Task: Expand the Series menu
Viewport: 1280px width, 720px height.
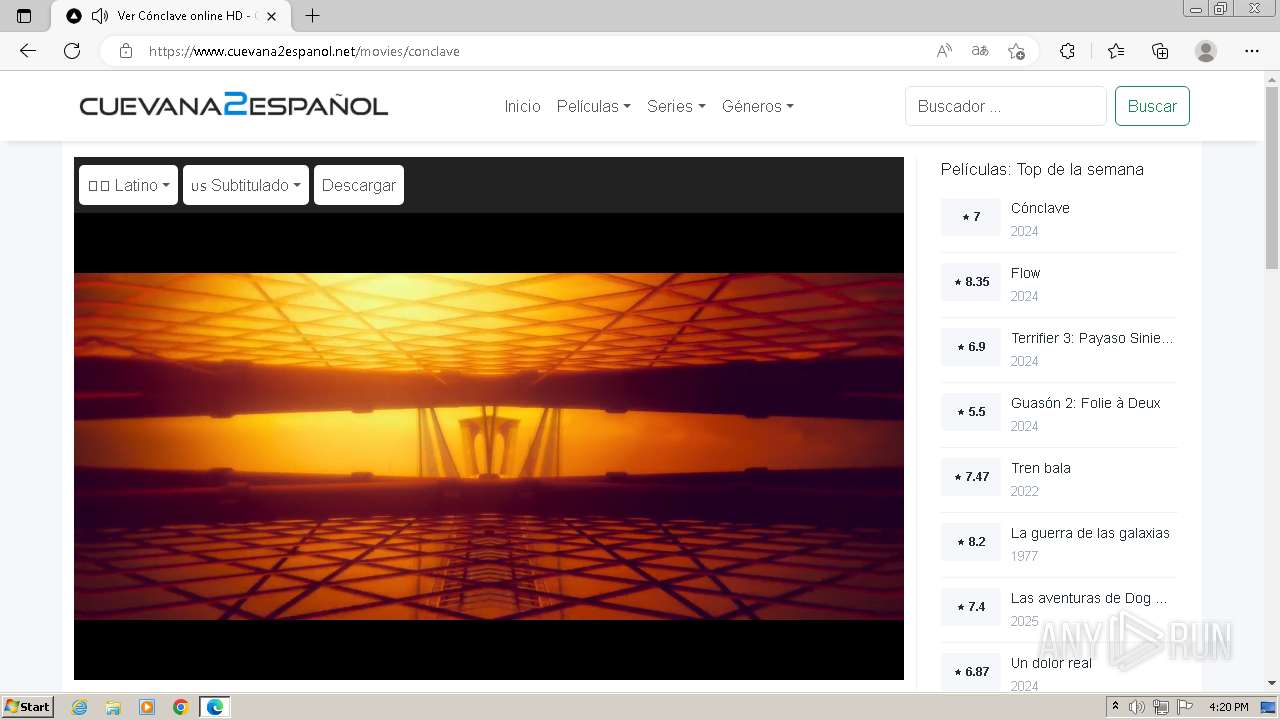Action: click(x=676, y=106)
